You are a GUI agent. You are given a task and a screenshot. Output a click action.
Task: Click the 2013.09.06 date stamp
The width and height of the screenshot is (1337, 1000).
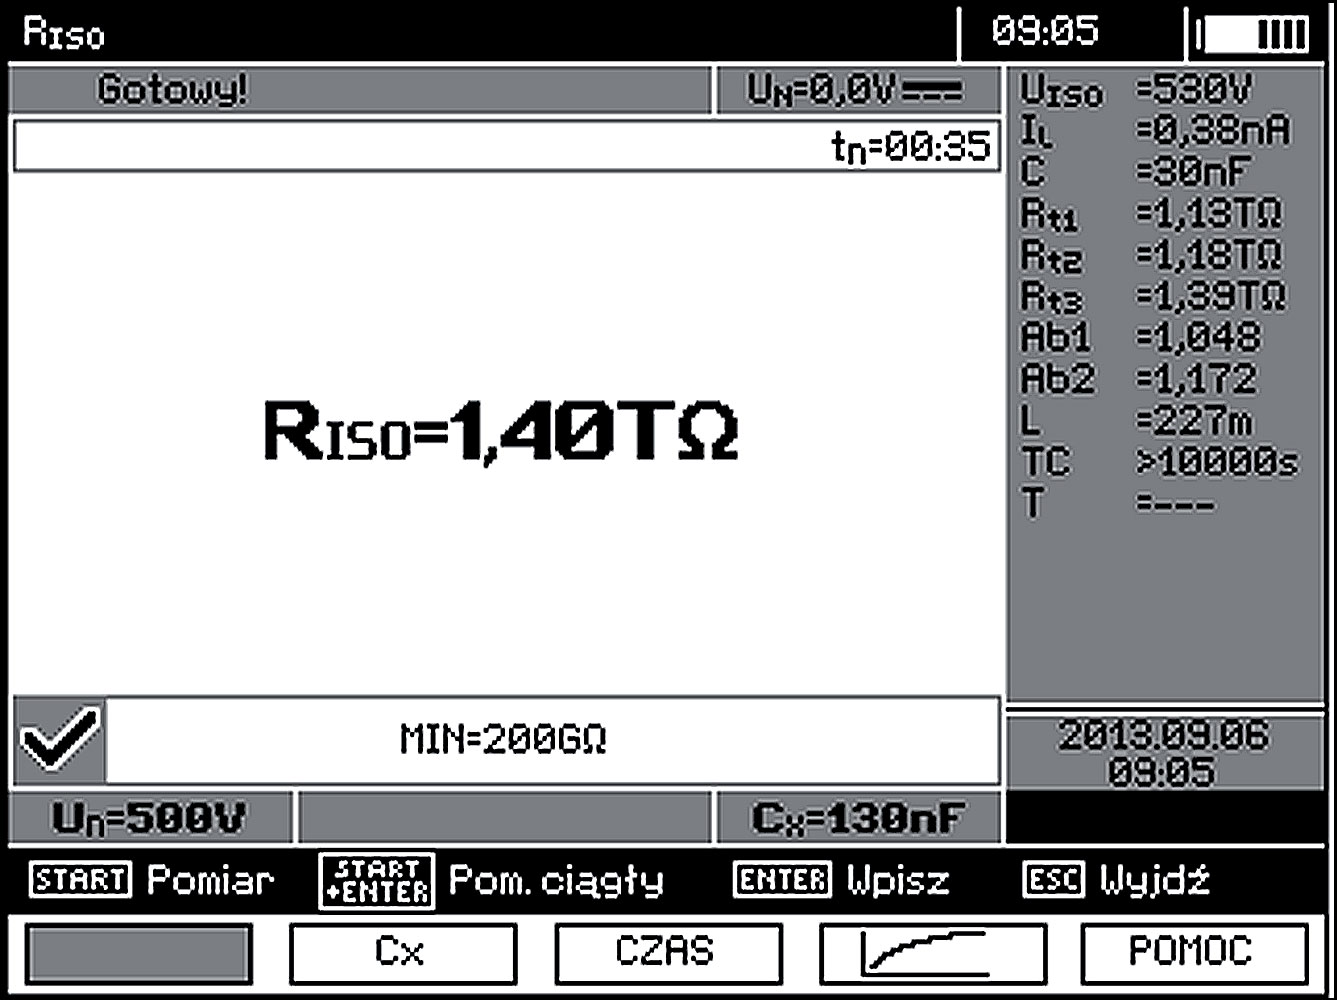coord(1163,737)
